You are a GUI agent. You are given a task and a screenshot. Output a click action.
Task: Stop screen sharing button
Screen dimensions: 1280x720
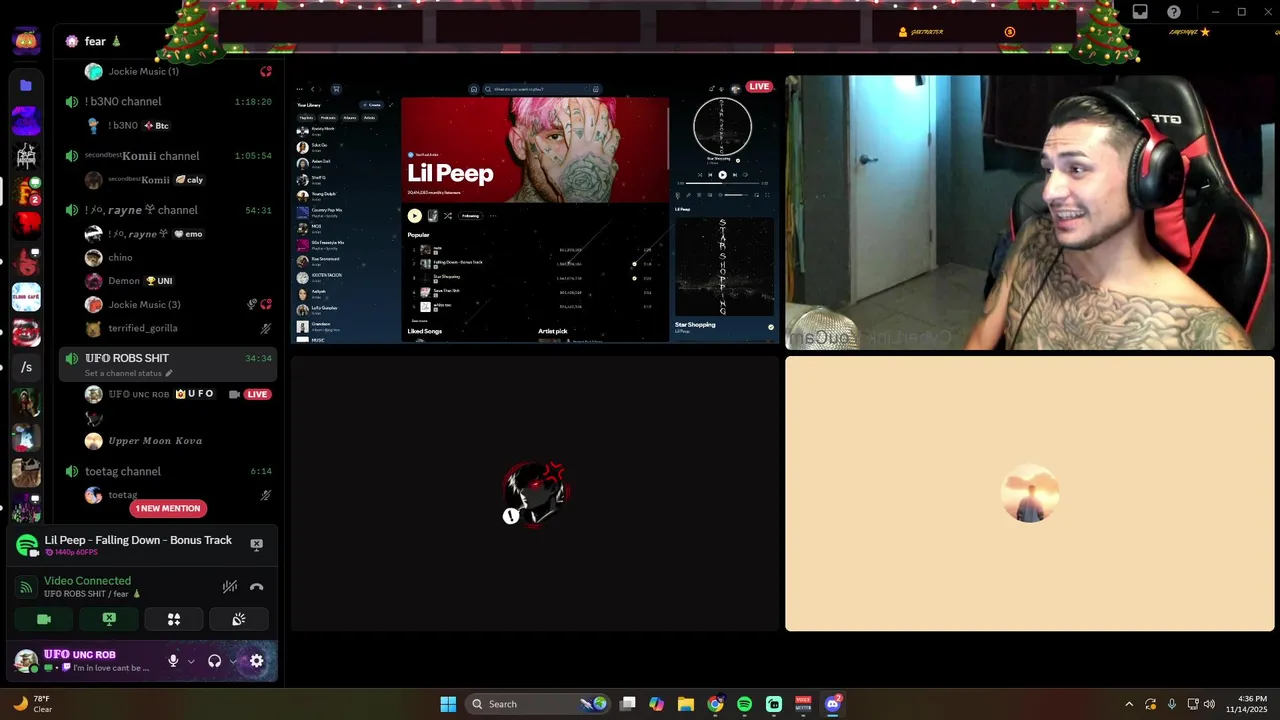tap(109, 619)
